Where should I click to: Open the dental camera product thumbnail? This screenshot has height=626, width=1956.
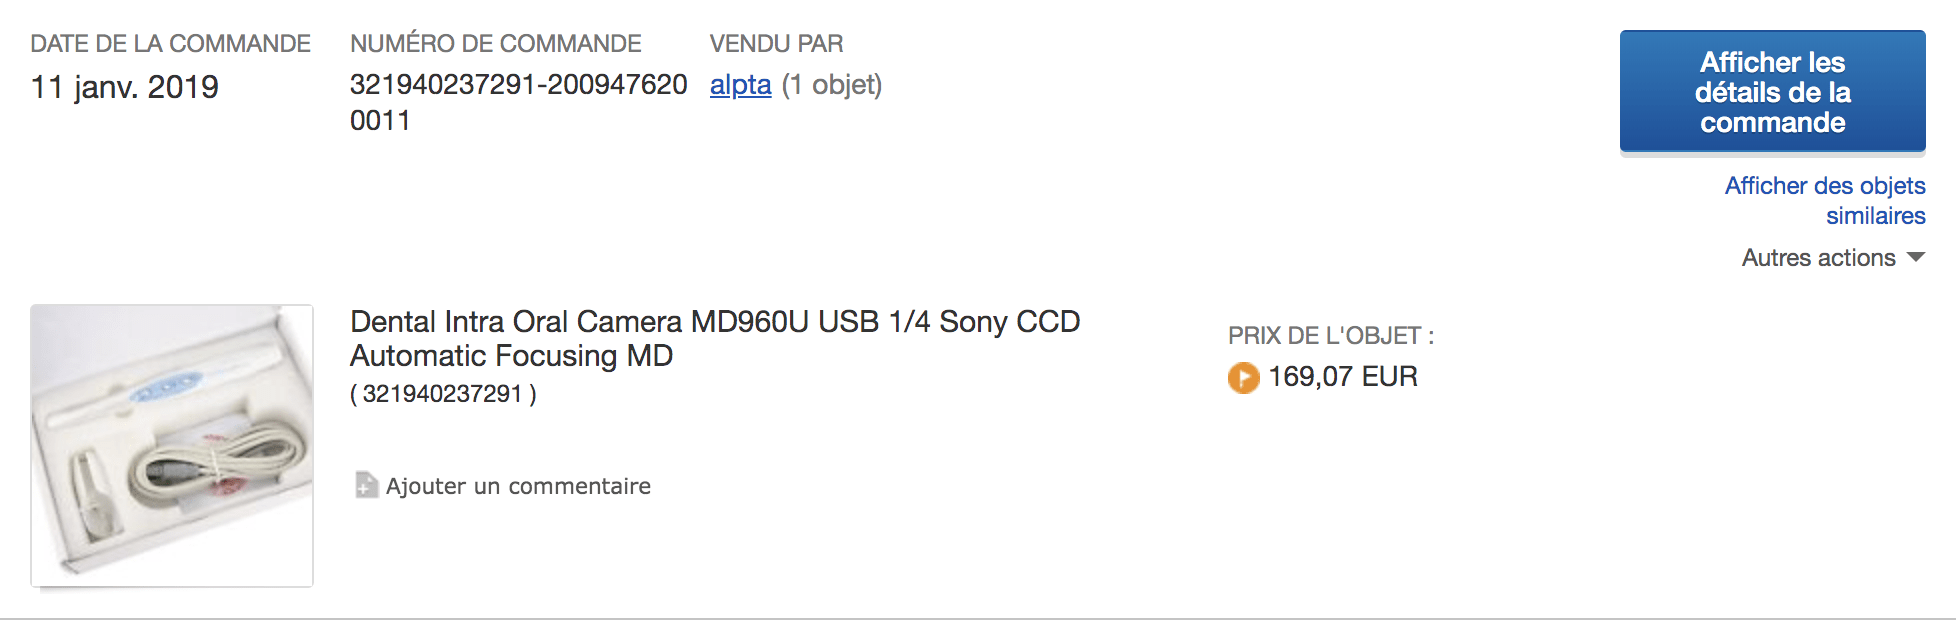click(x=172, y=445)
